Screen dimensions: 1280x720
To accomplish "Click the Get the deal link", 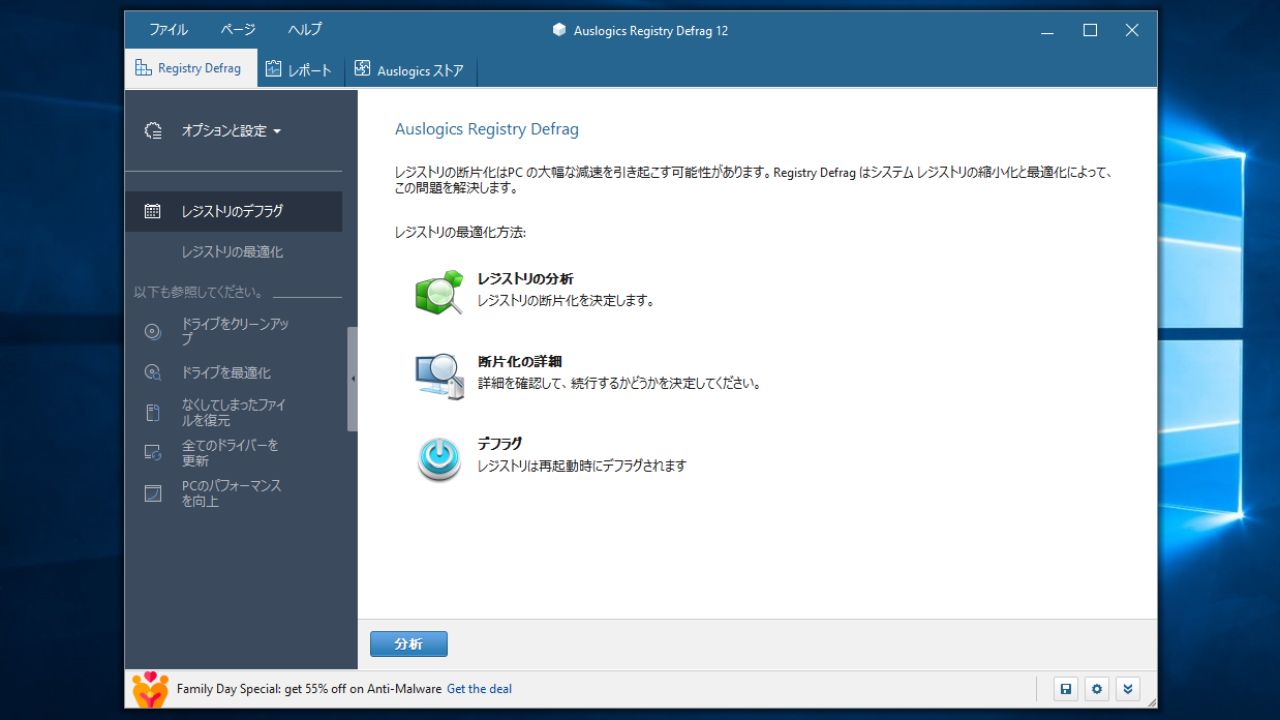I will (x=479, y=689).
